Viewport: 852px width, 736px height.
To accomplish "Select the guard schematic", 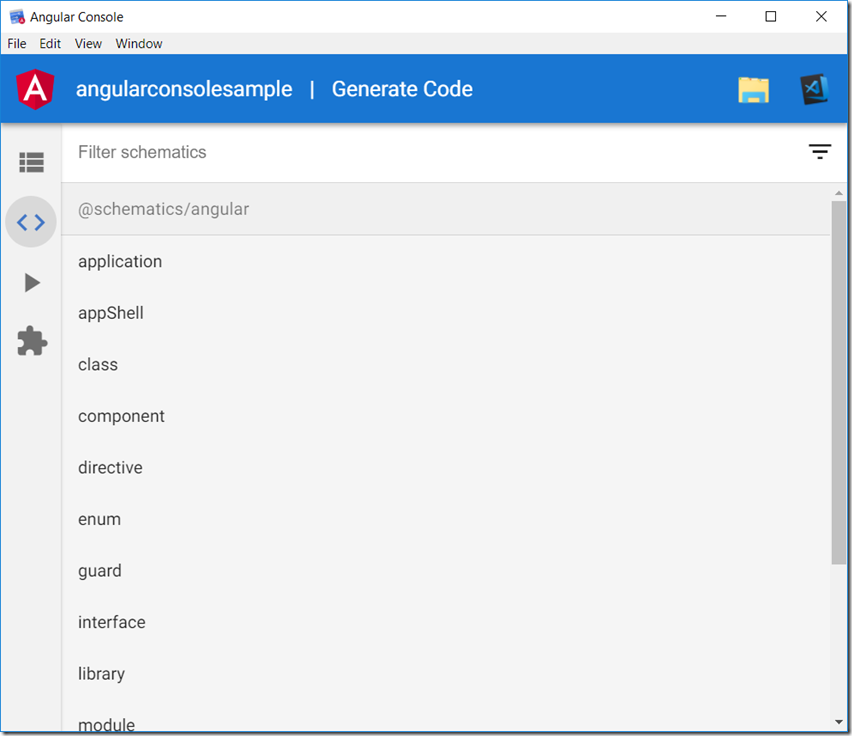I will [446, 571].
